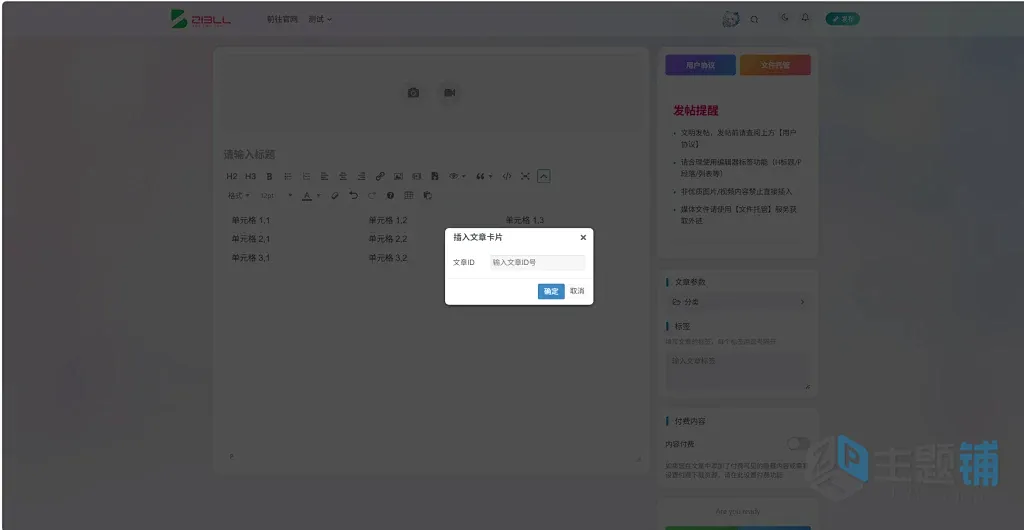Toggle bold formatting in editor toolbar

(x=269, y=176)
